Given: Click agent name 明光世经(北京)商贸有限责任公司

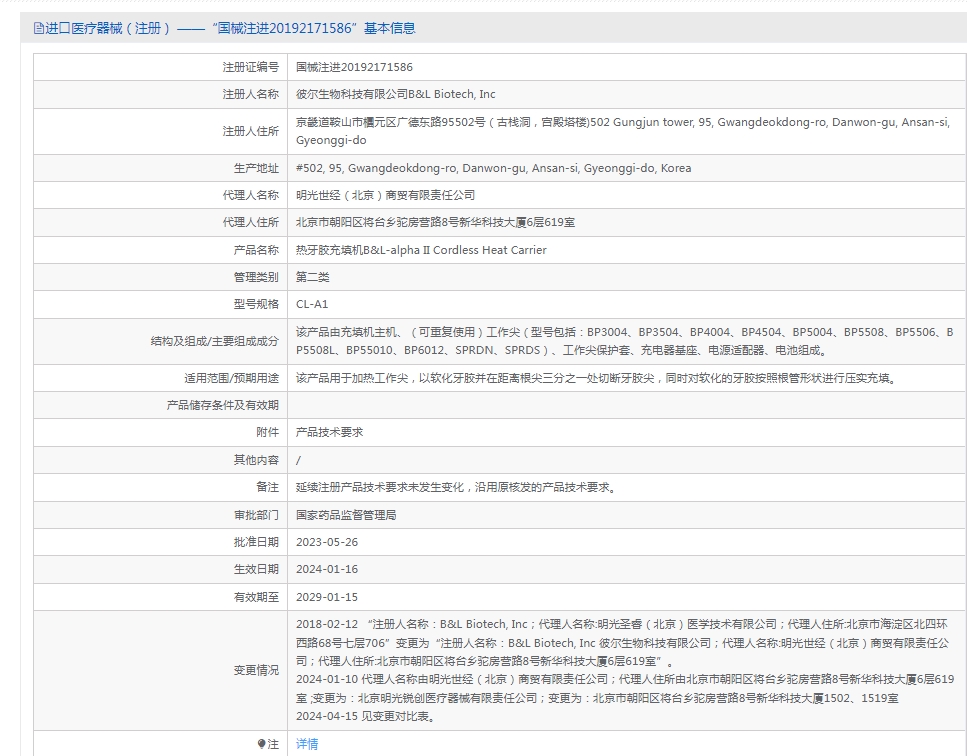Looking at the screenshot, I should tap(385, 195).
